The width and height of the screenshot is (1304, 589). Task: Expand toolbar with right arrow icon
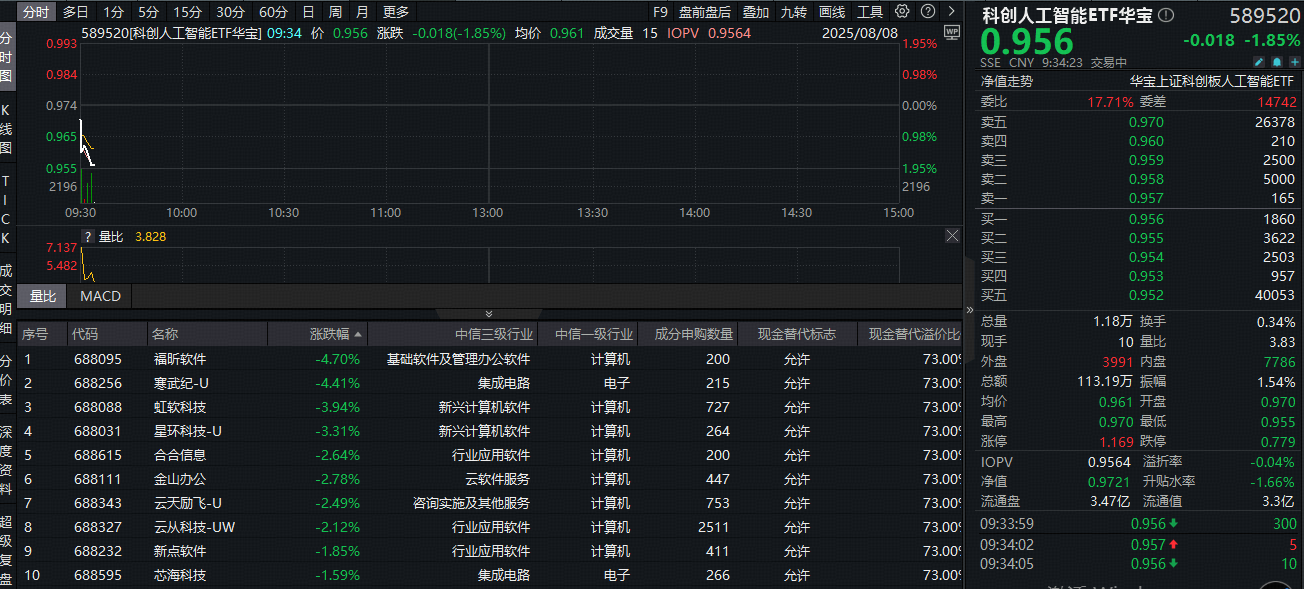(x=950, y=12)
